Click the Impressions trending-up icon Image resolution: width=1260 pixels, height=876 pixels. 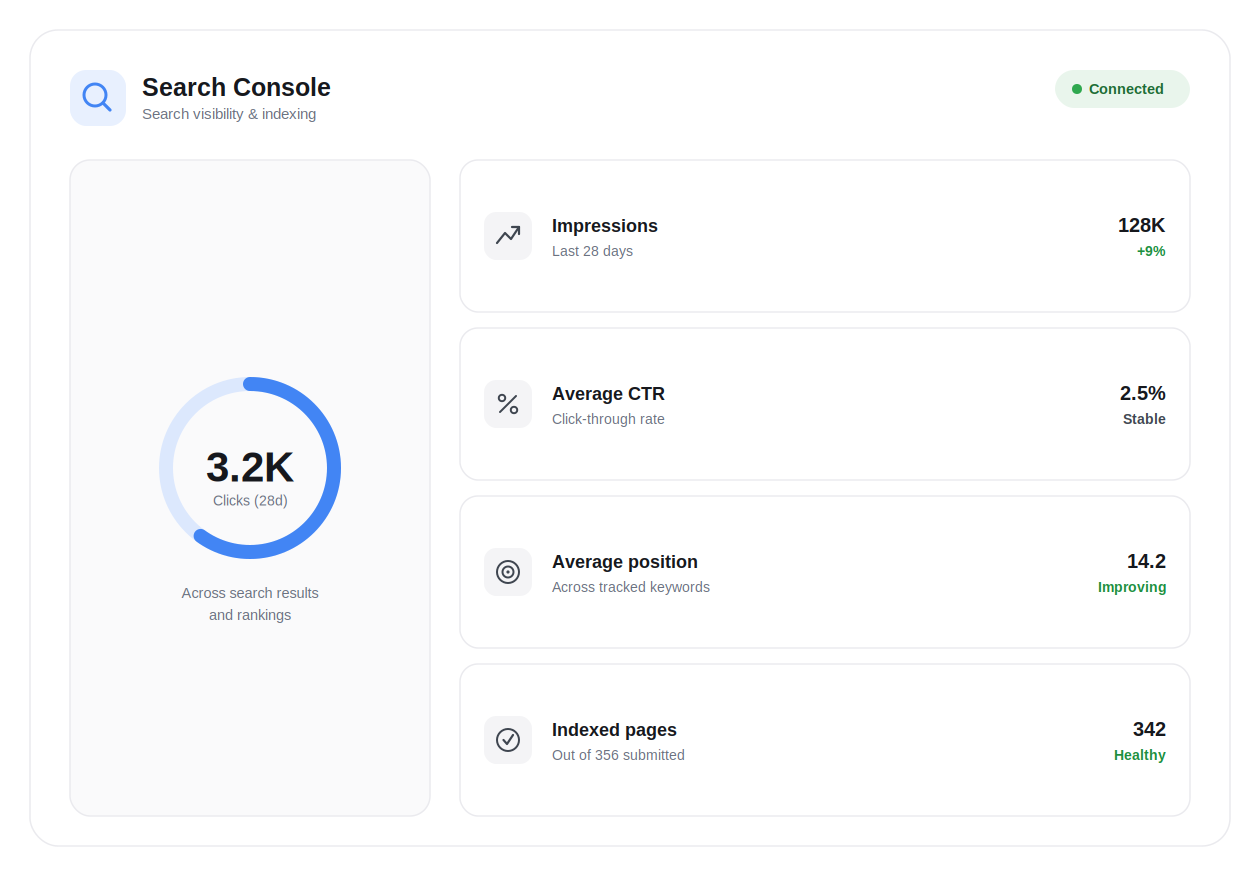point(508,236)
